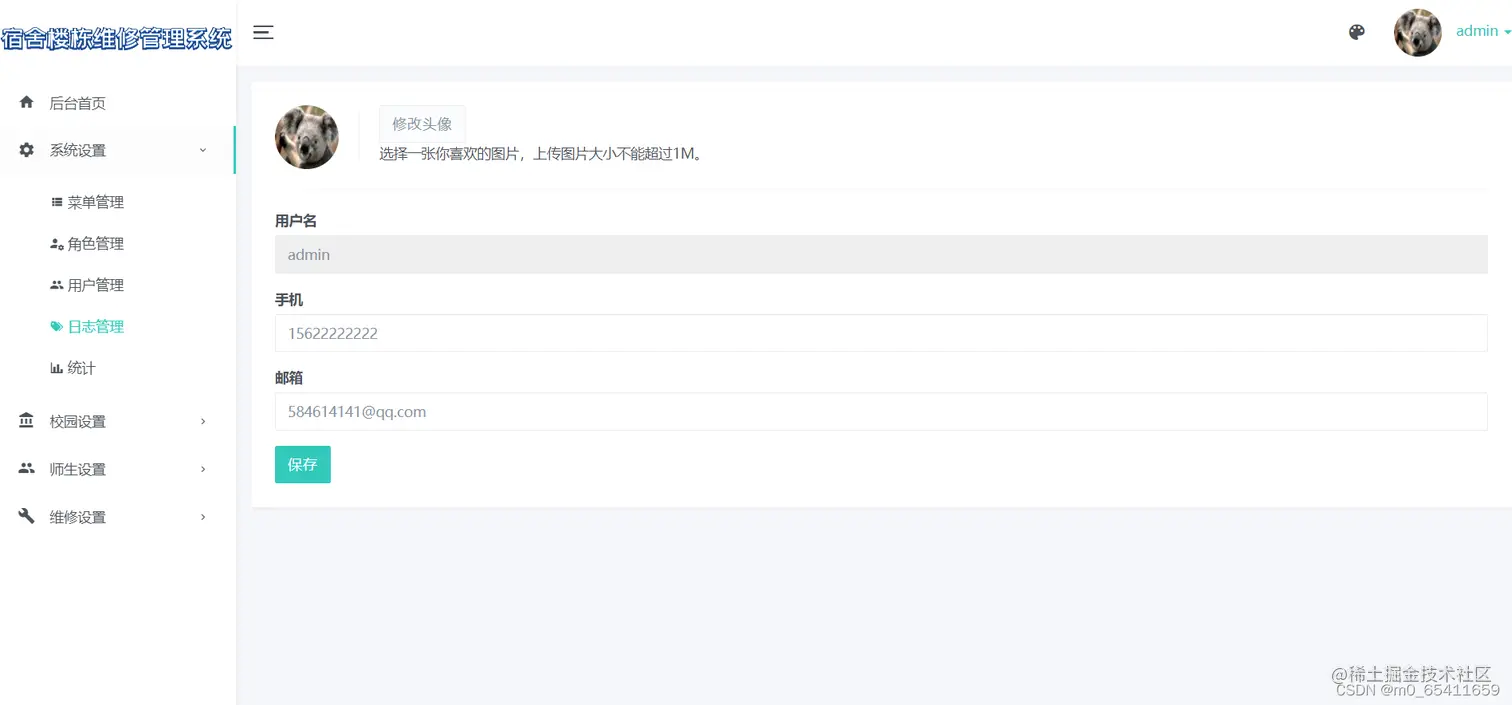This screenshot has width=1512, height=705.
Task: Click the 手机 field label
Action: pos(289,300)
